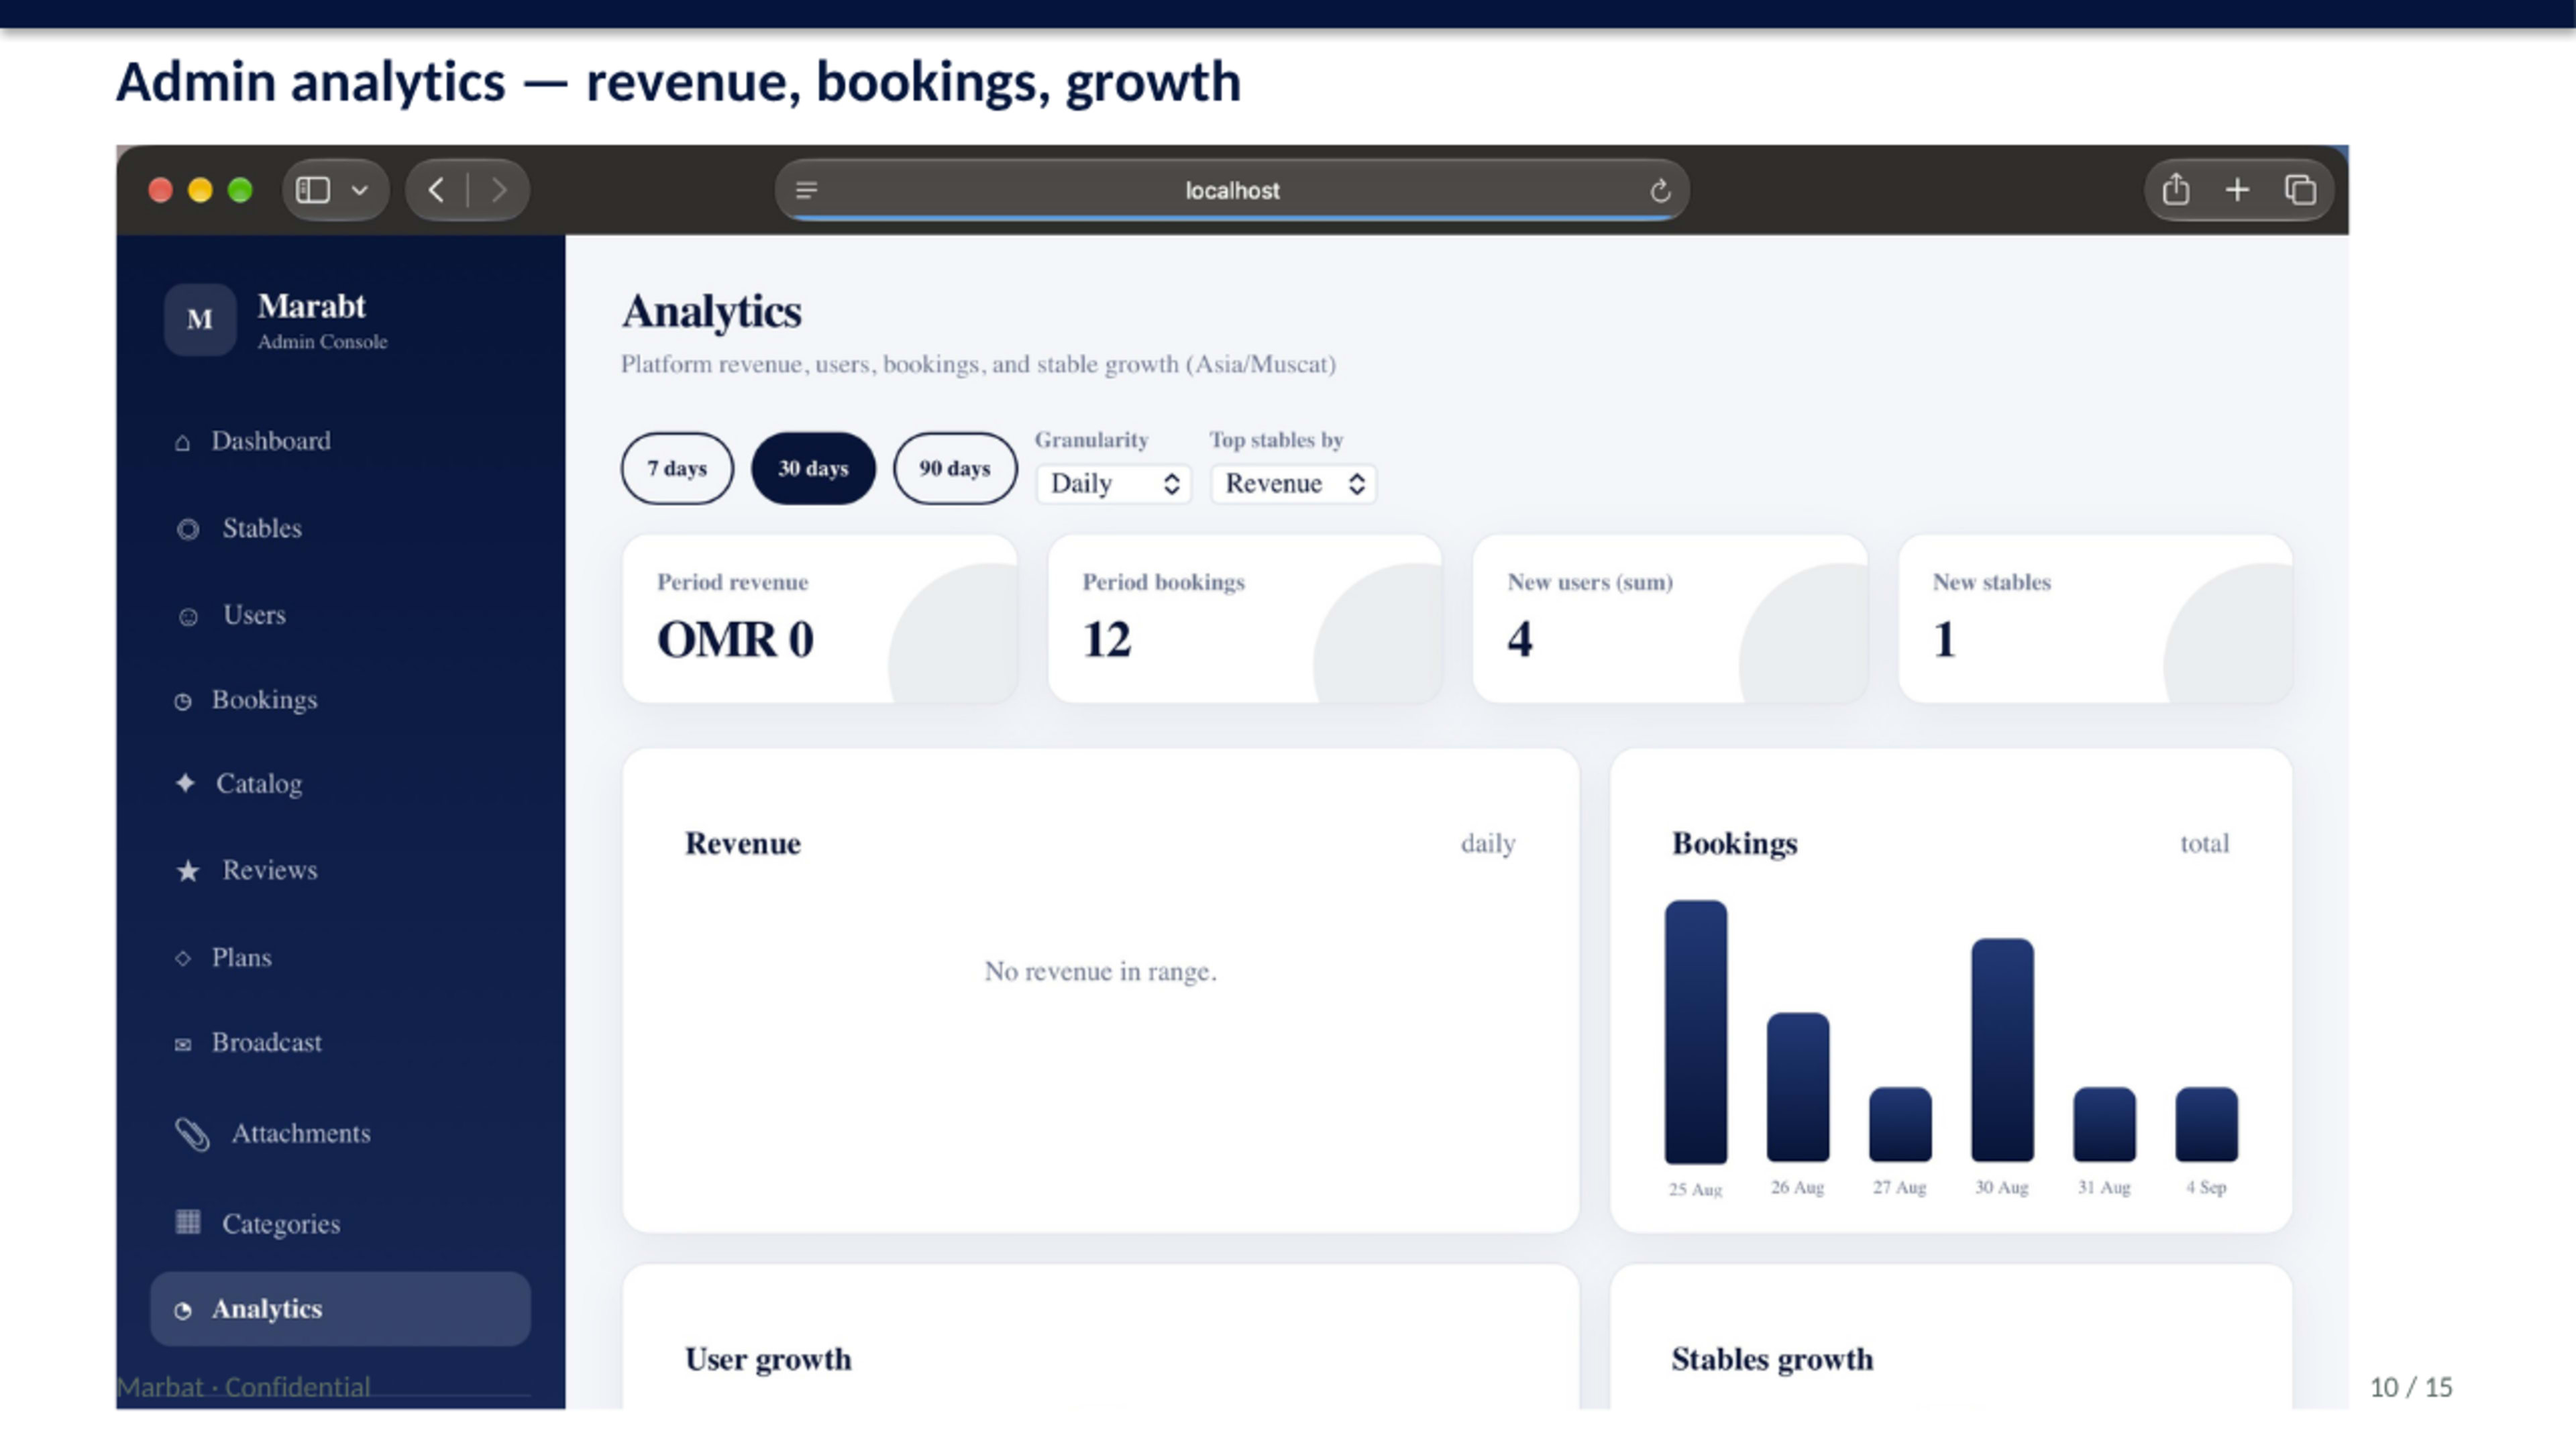Open the Granularity Daily dropdown
2576x1449 pixels.
1113,484
